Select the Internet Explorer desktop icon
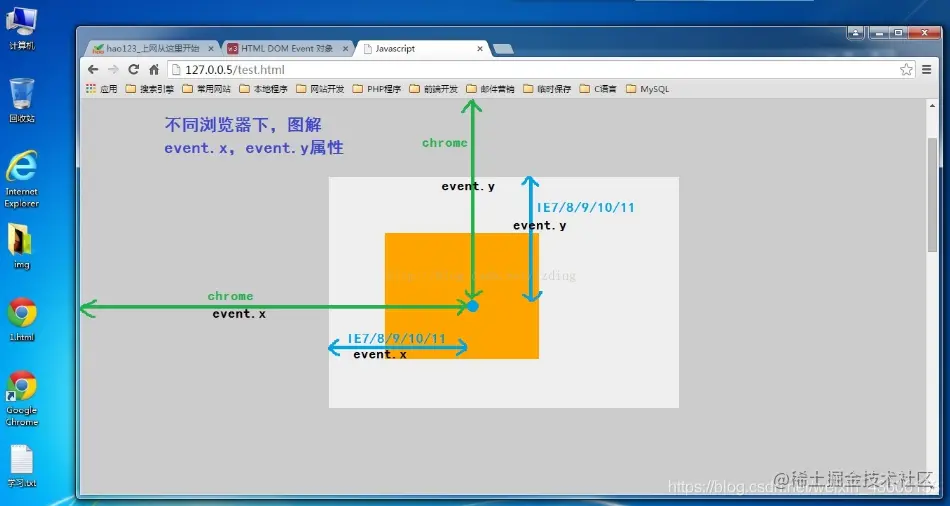The height and width of the screenshot is (506, 950). click(x=21, y=179)
